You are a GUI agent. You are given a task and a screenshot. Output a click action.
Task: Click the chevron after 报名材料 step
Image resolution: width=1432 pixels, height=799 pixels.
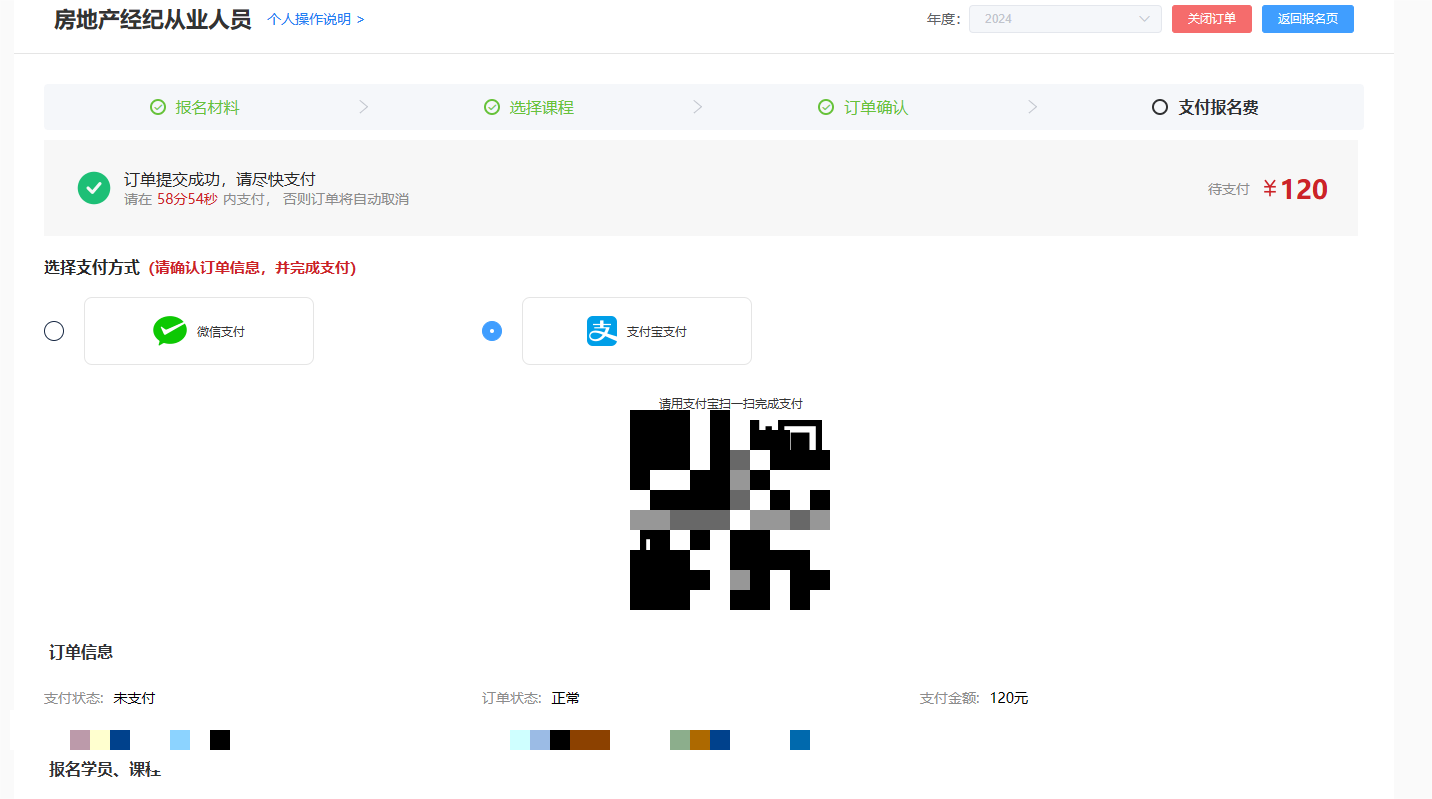[363, 107]
